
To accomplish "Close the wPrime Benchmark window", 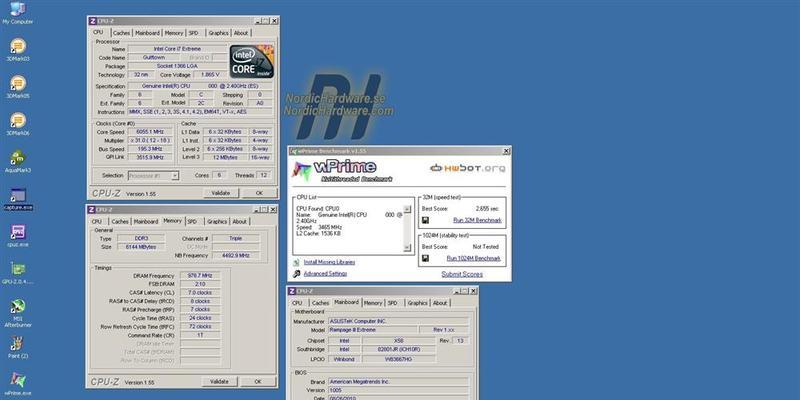I will pos(506,151).
